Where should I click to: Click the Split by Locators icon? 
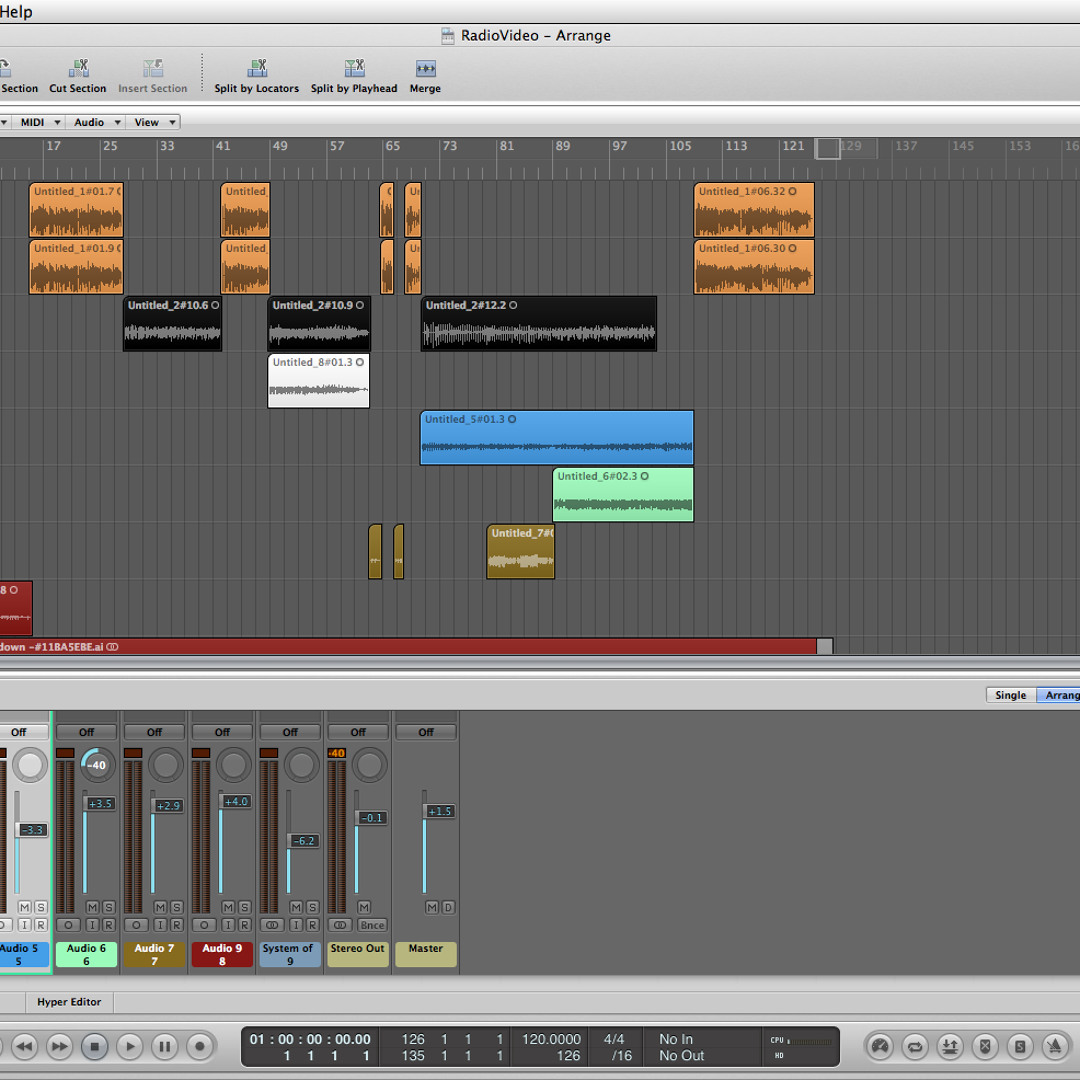(257, 68)
